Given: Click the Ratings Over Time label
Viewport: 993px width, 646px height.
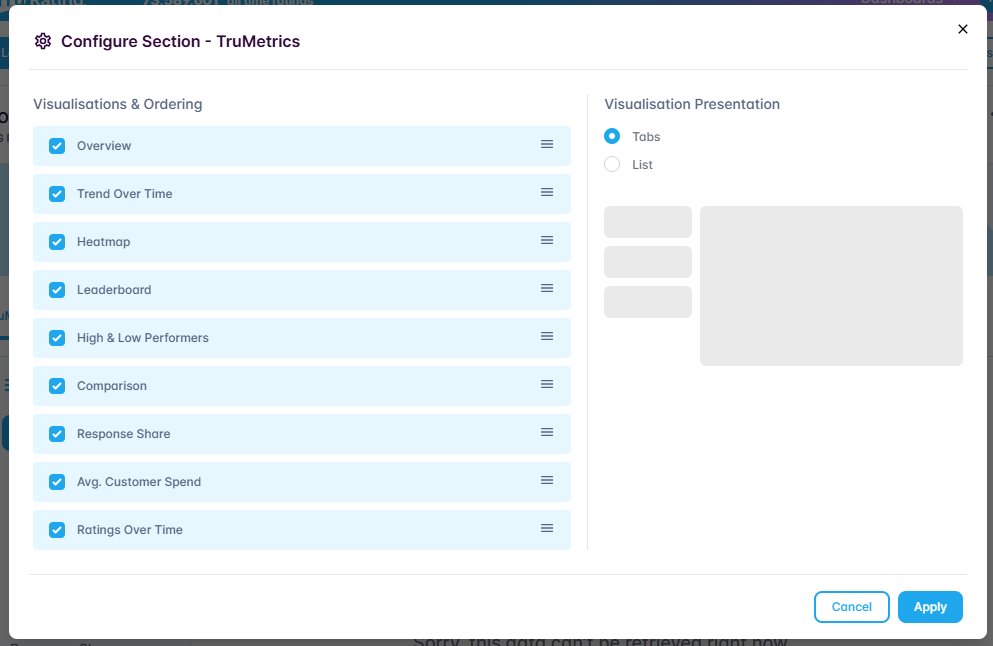Looking at the screenshot, I should click(130, 530).
